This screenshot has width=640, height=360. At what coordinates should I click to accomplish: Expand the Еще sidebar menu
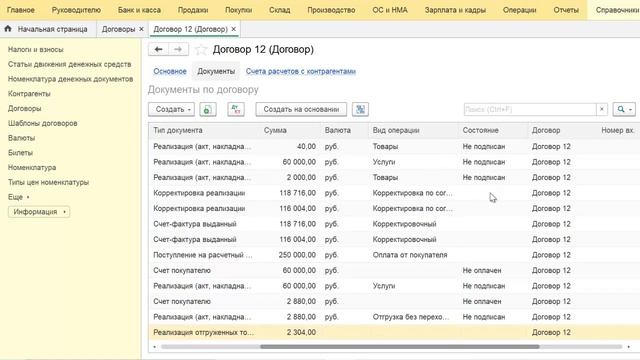[18, 197]
